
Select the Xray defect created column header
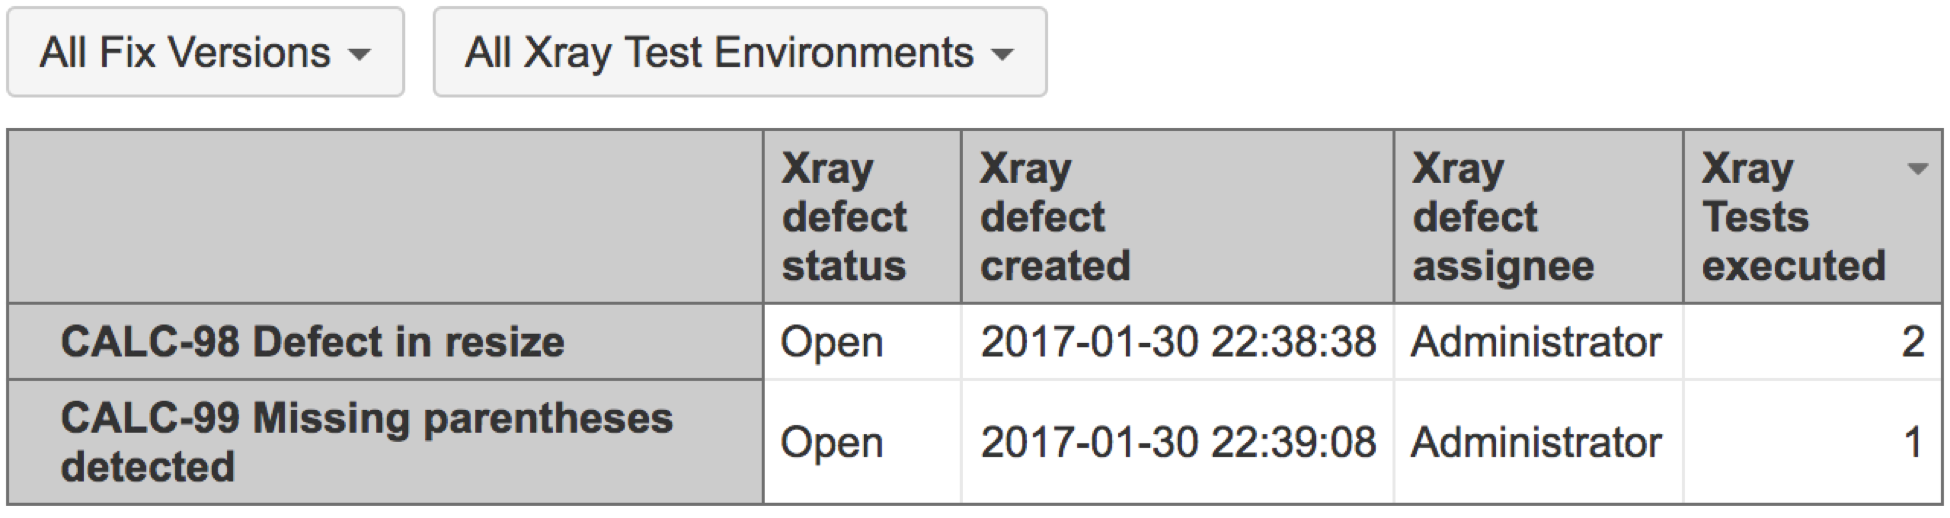point(1177,217)
